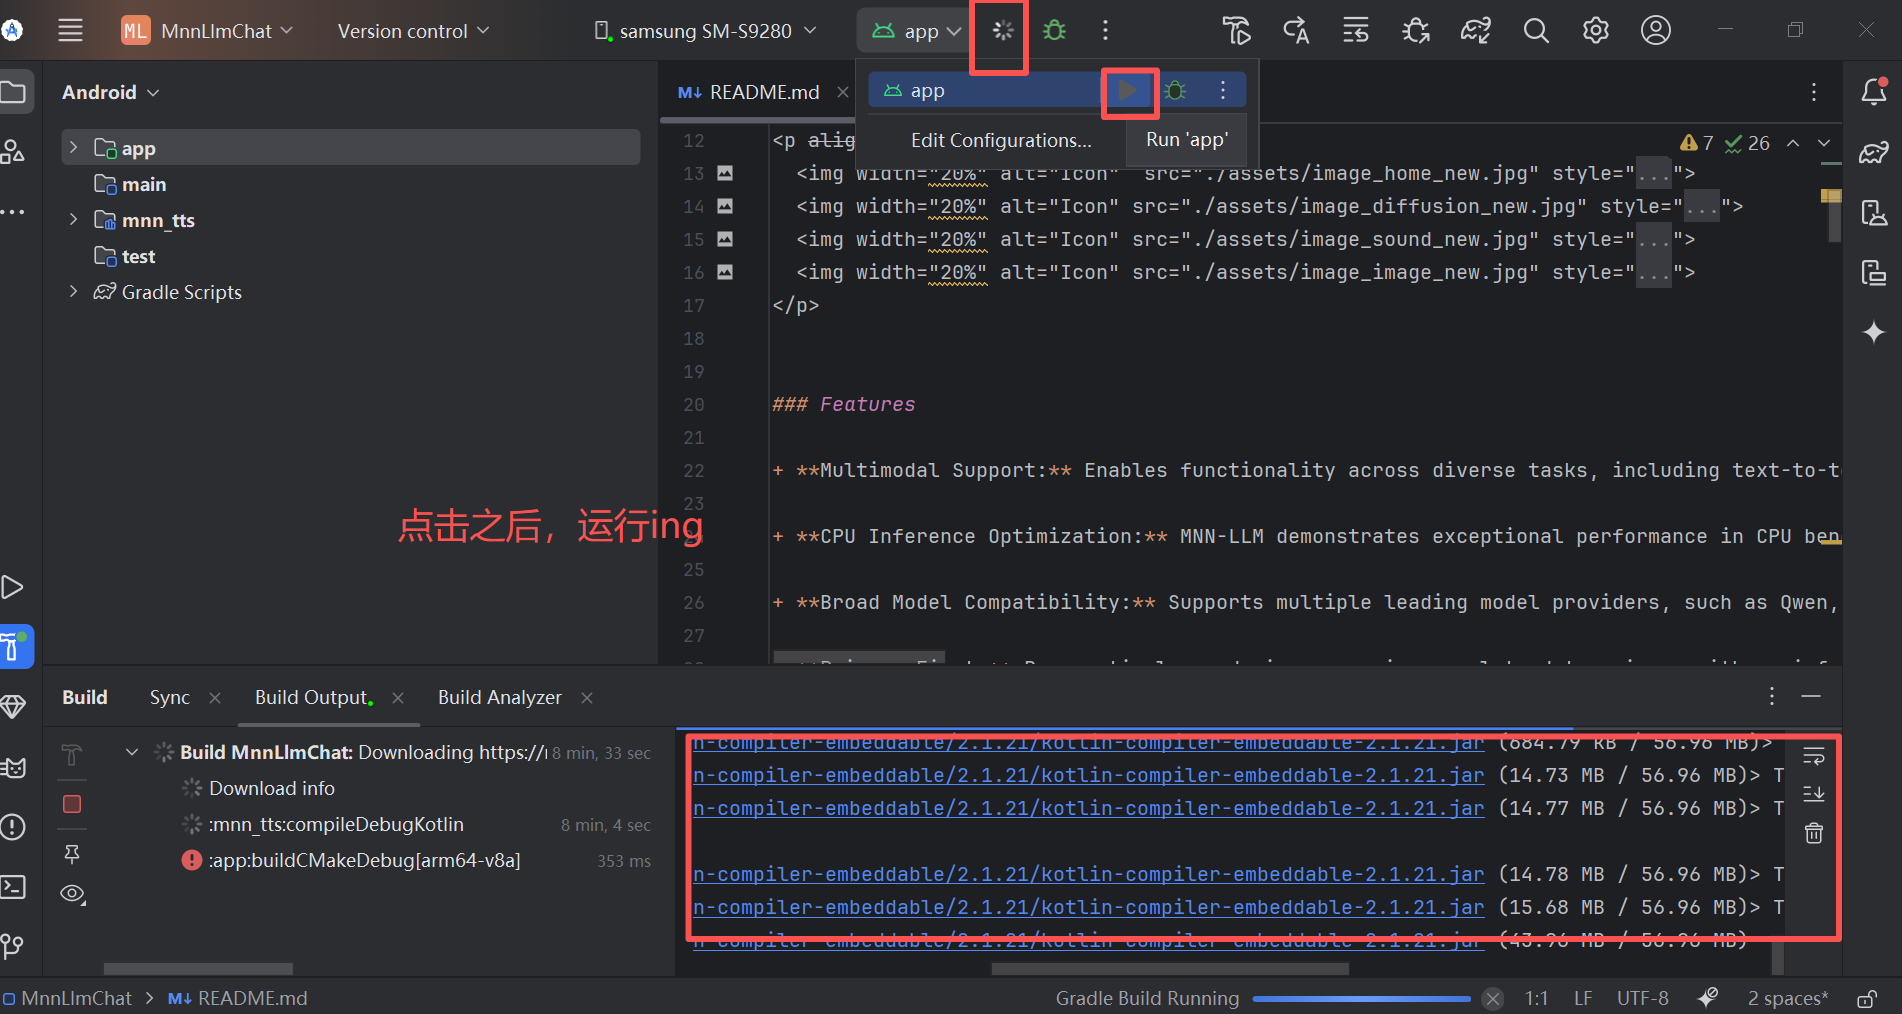
Task: Select the test folder in project tree
Action: click(138, 256)
